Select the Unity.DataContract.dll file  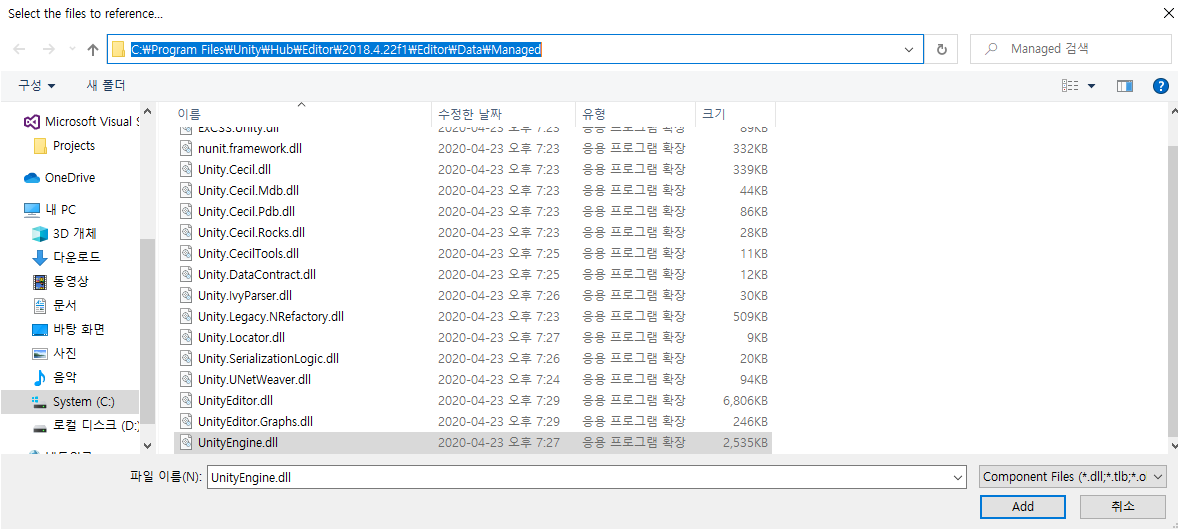coord(473,275)
